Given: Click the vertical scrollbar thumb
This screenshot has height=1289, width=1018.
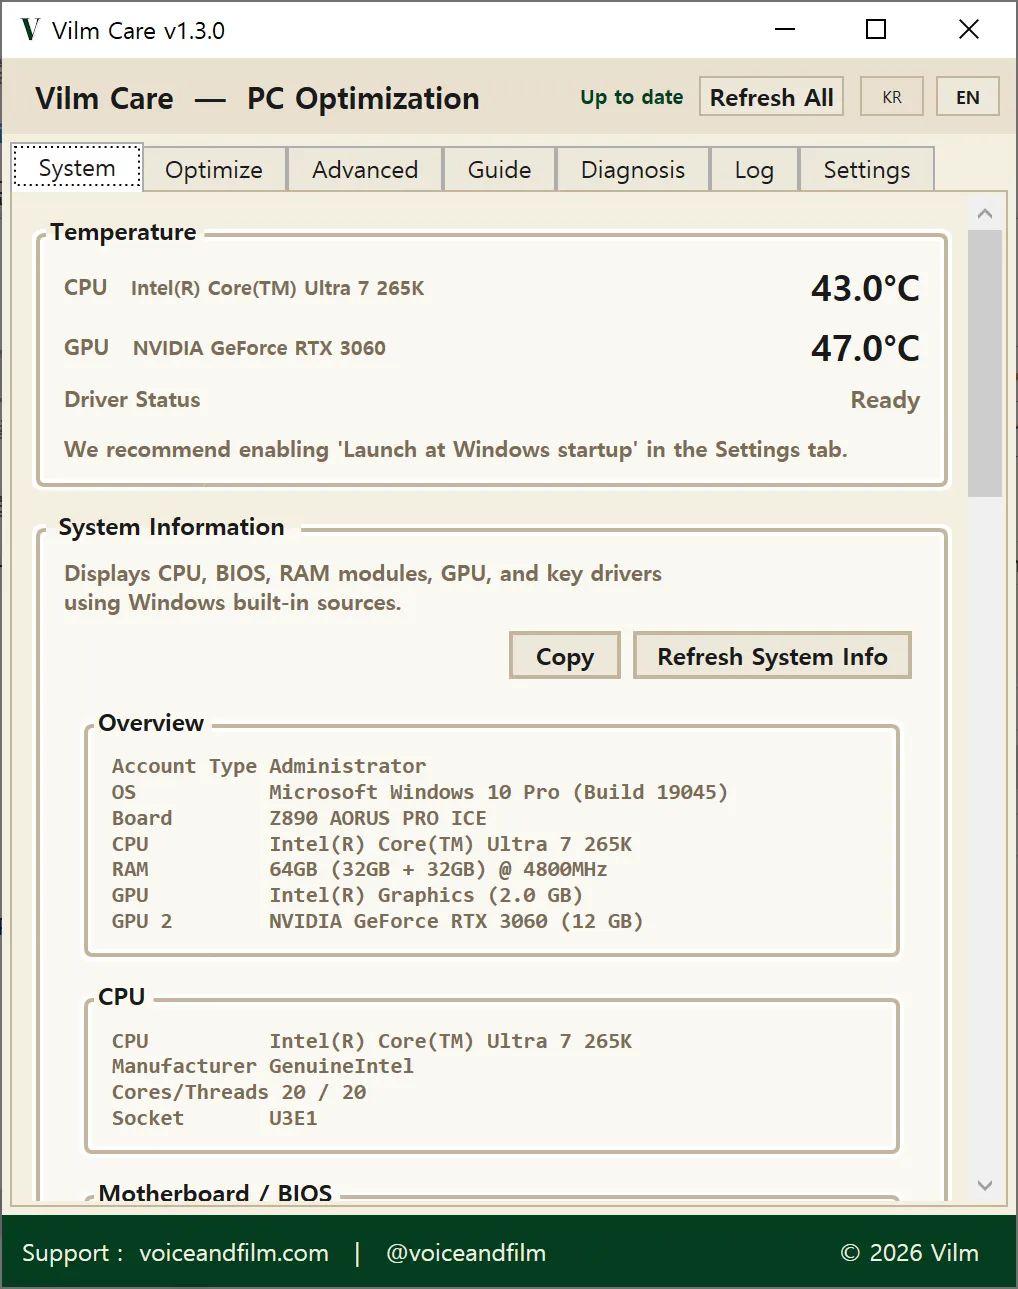Looking at the screenshot, I should tap(985, 363).
